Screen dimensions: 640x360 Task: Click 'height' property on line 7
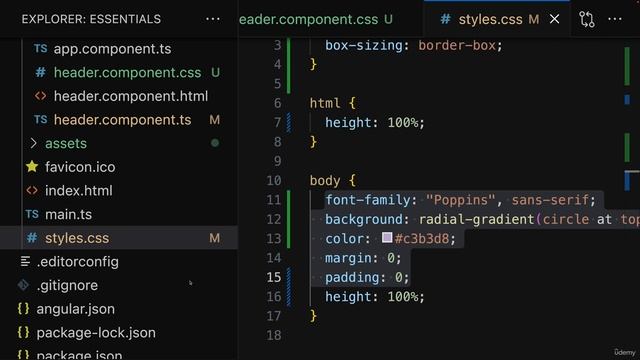pyautogui.click(x=348, y=122)
